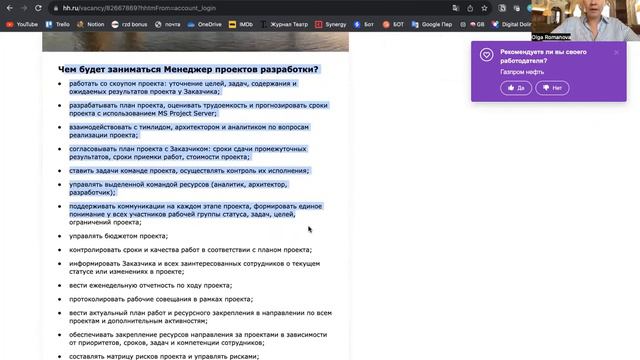Viewport: 640px width, 360px height.
Task: Click the heart icon in purple popup
Action: (x=486, y=55)
